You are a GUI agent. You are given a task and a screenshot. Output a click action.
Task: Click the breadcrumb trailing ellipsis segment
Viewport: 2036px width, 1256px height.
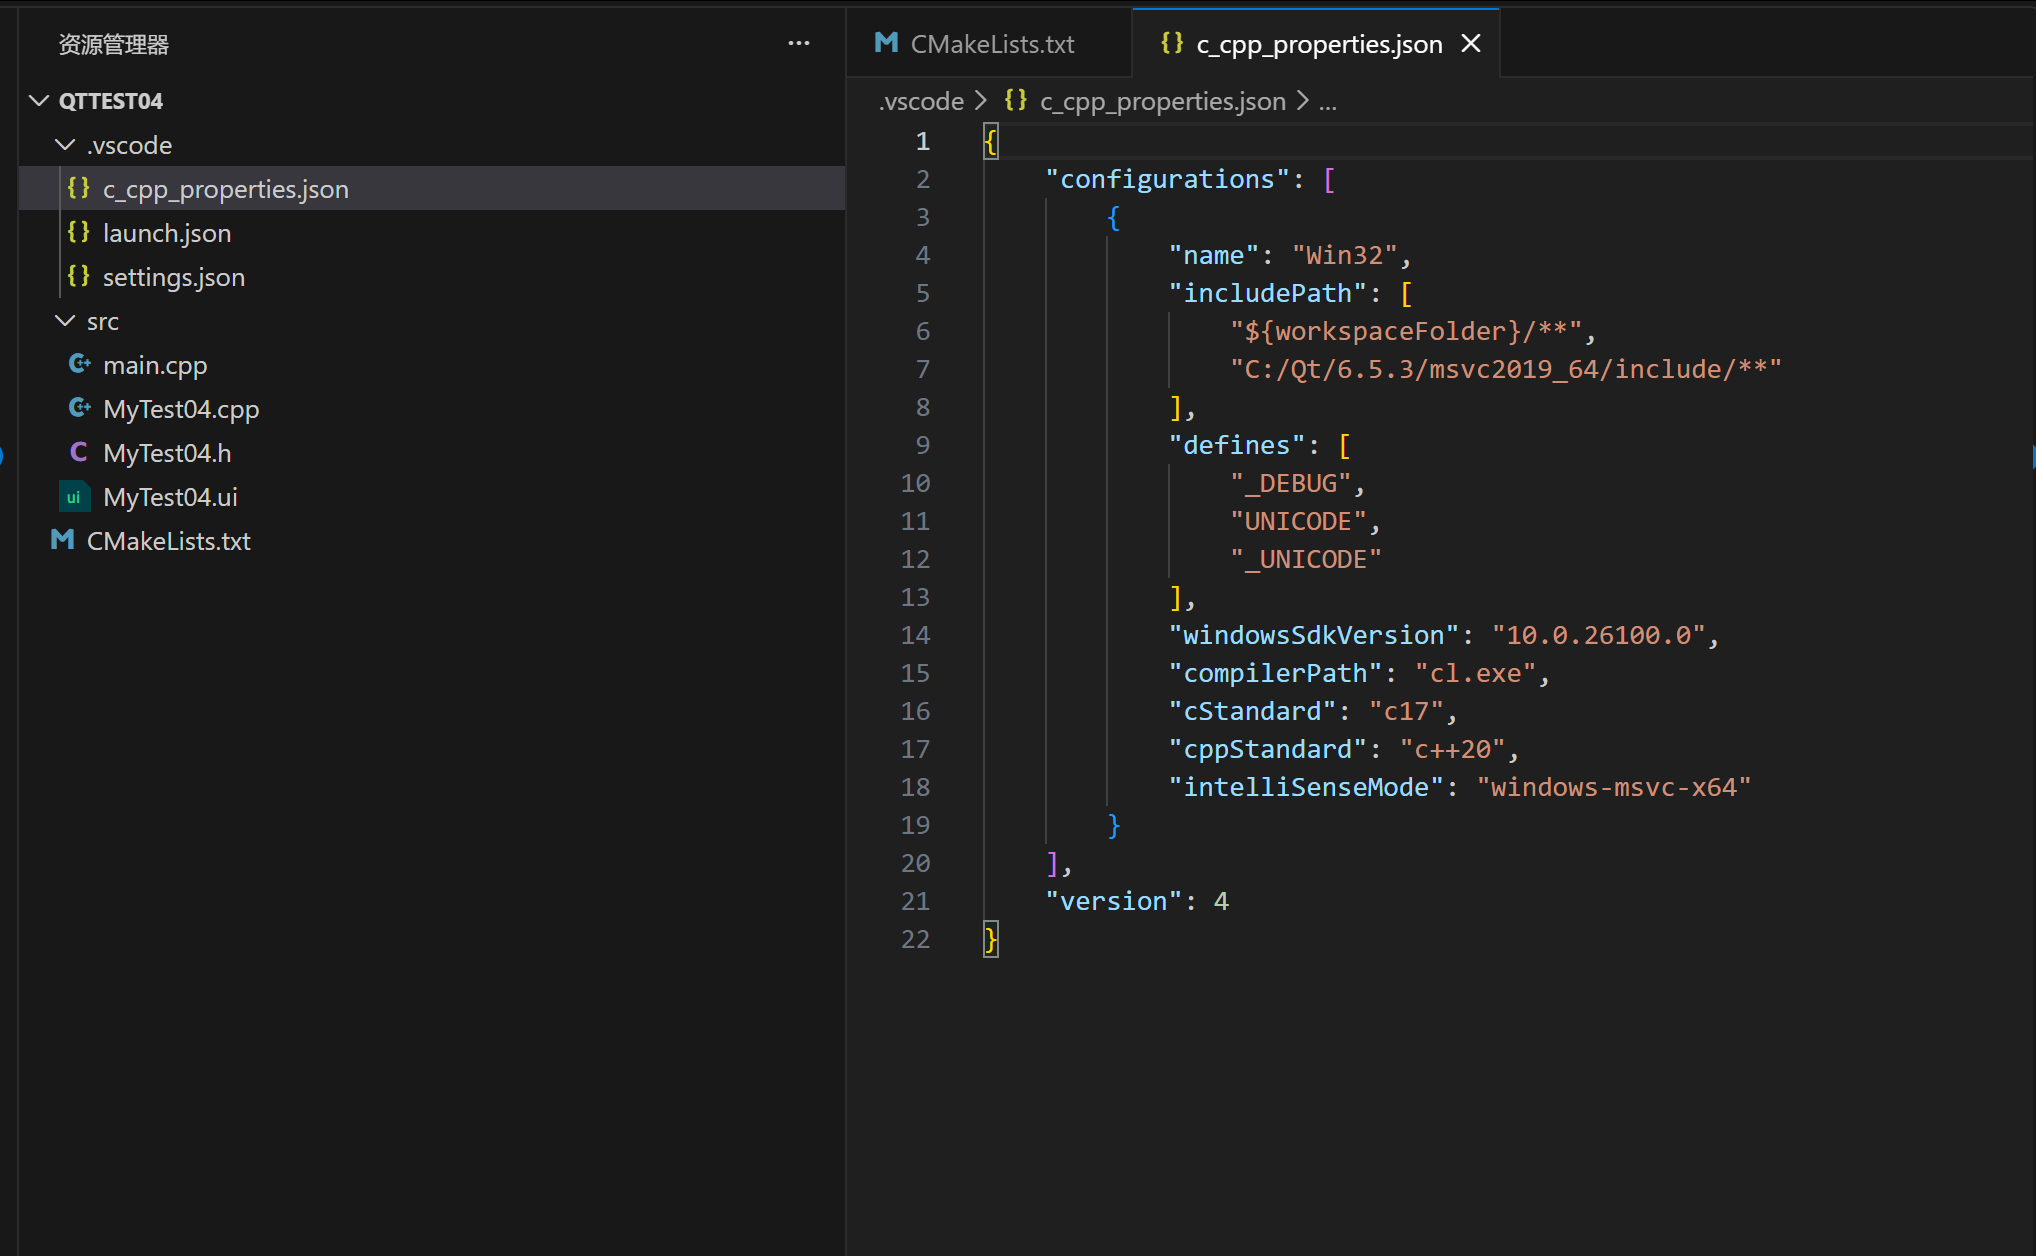point(1327,101)
